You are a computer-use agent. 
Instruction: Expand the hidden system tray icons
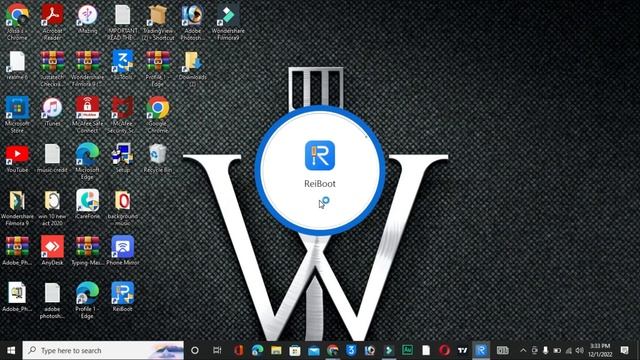[x=523, y=350]
